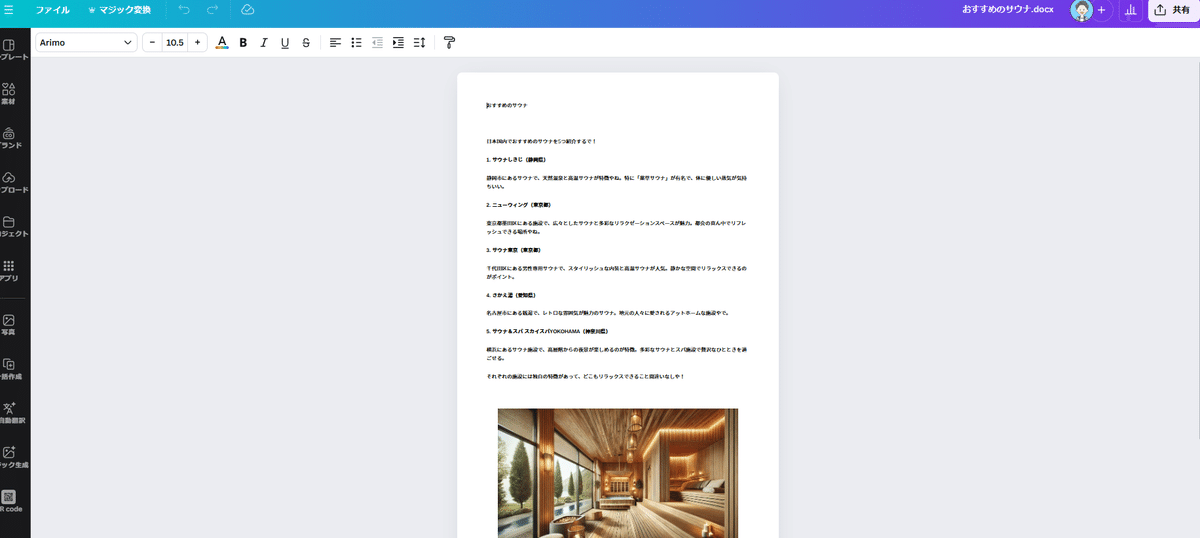The width and height of the screenshot is (1200, 538).
Task: Toggle bulleted list
Action: coord(356,42)
